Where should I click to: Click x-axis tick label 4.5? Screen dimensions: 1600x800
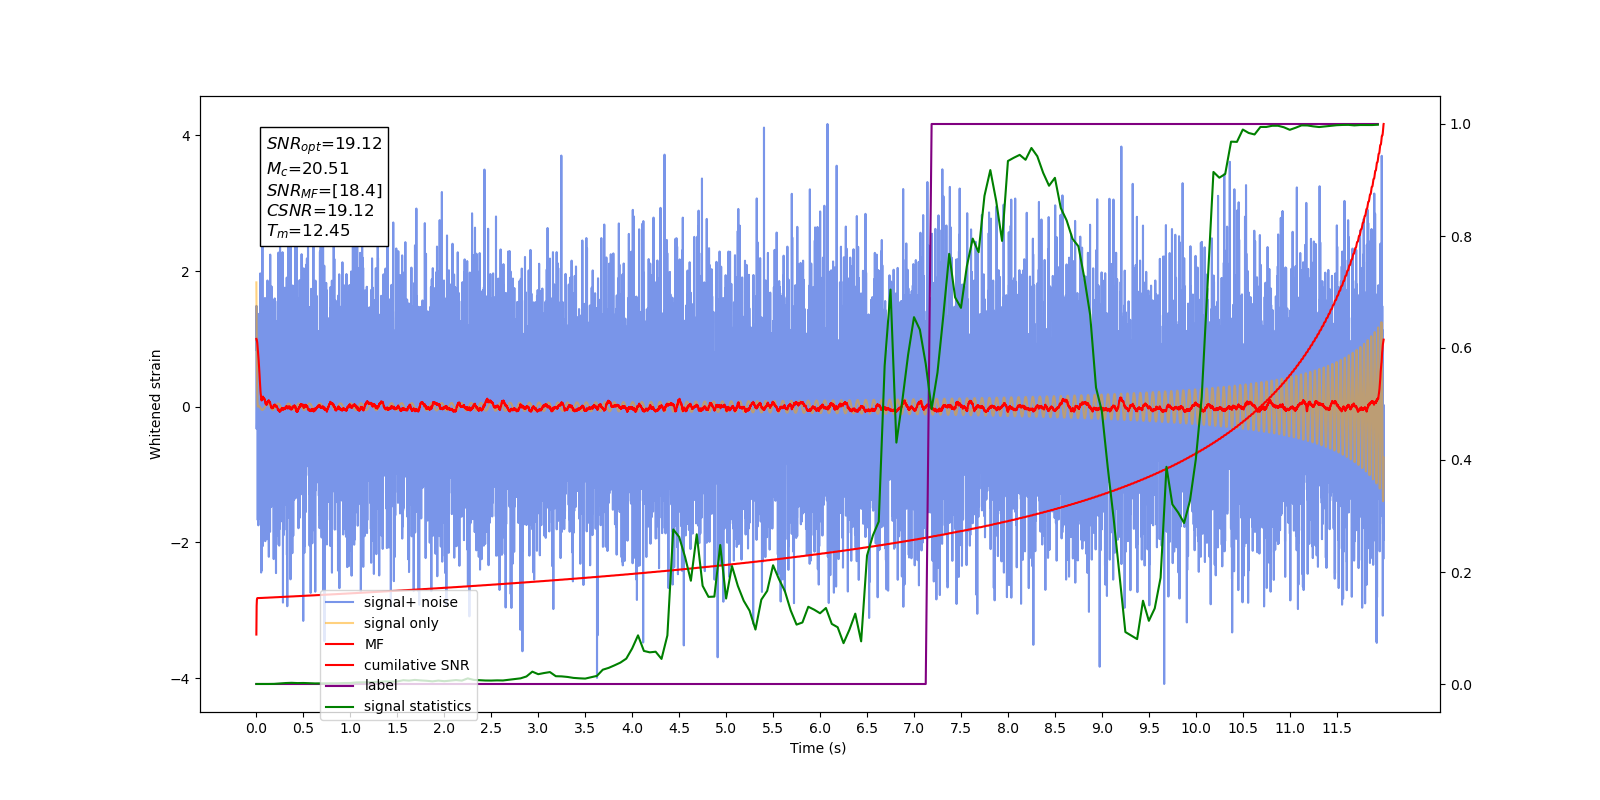[679, 728]
